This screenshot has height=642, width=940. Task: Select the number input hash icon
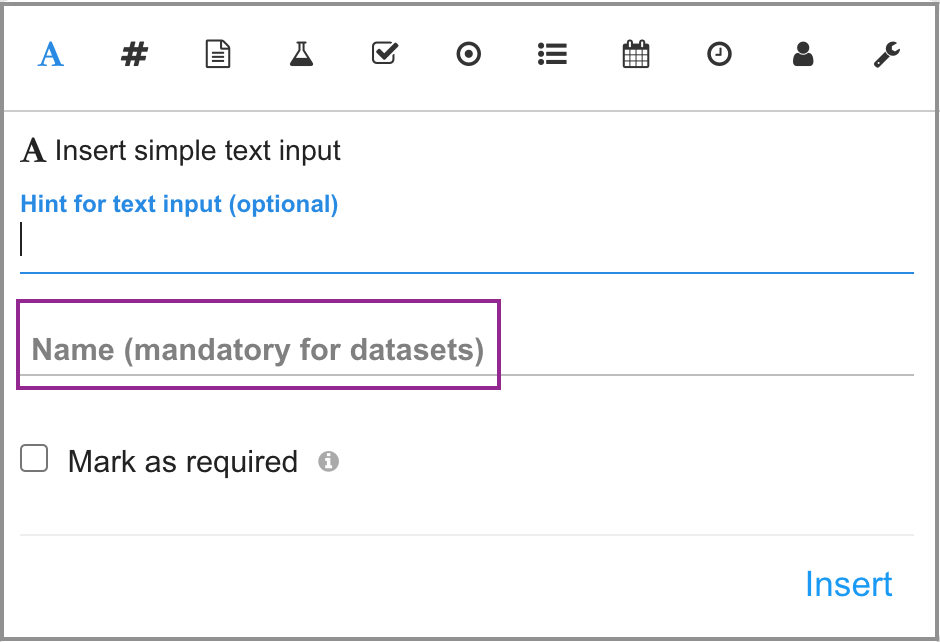click(134, 54)
